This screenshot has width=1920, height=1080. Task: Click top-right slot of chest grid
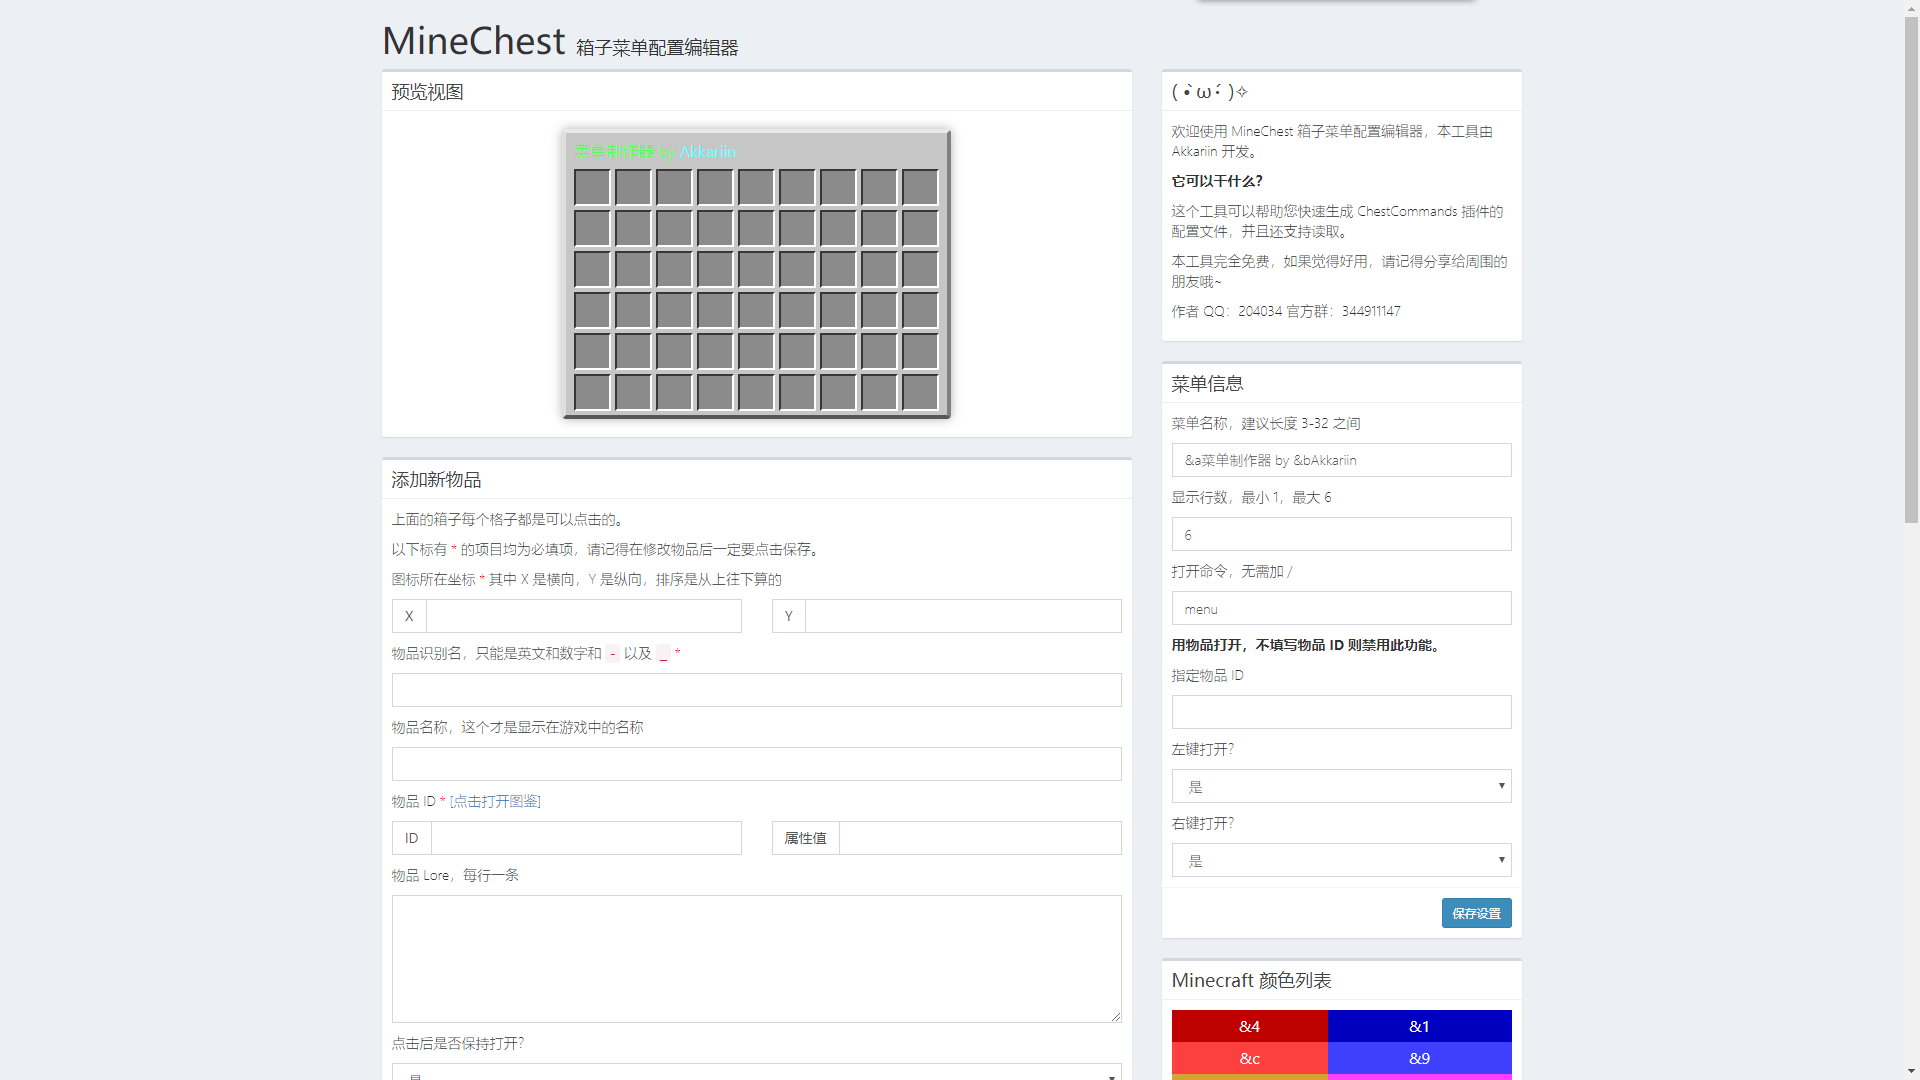tap(920, 187)
